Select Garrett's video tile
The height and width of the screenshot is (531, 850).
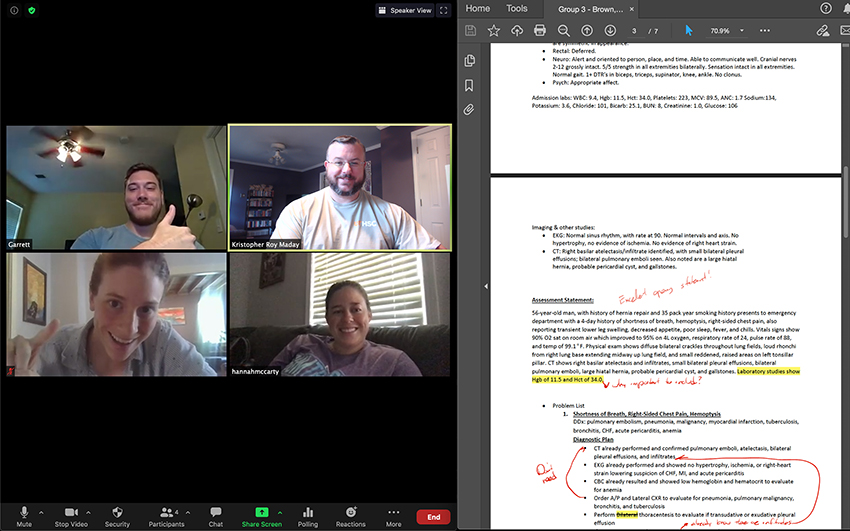116,187
